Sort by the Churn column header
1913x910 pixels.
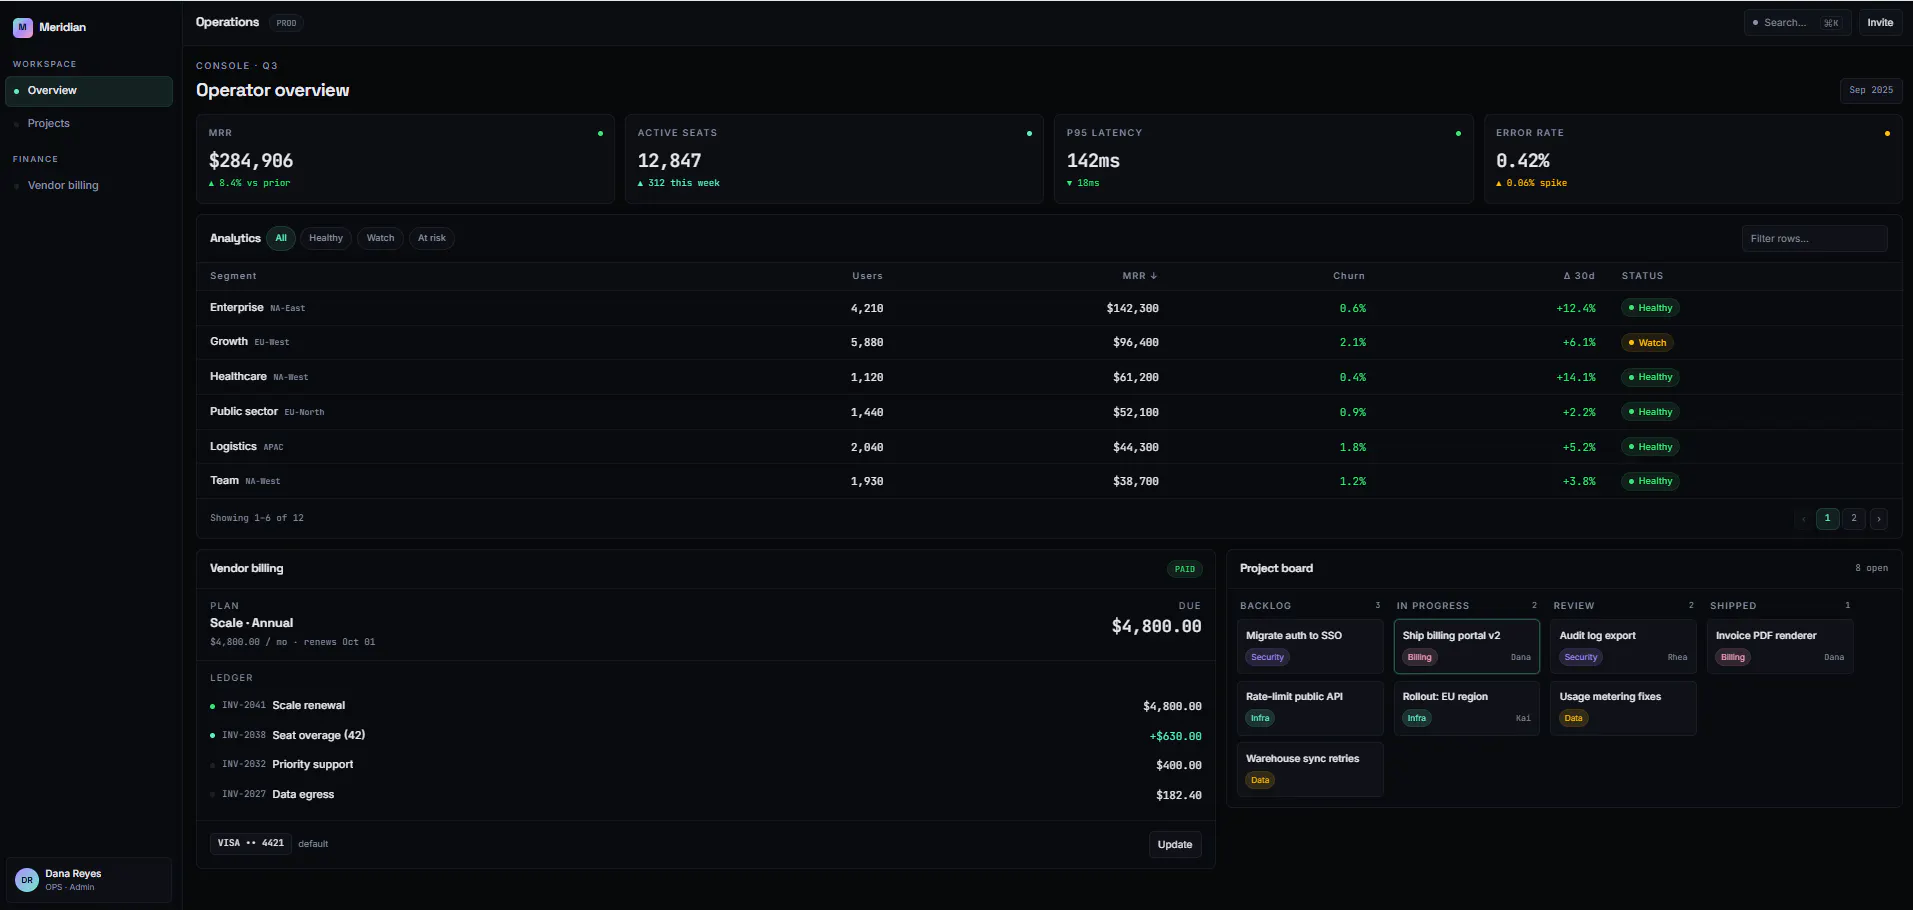click(x=1349, y=276)
